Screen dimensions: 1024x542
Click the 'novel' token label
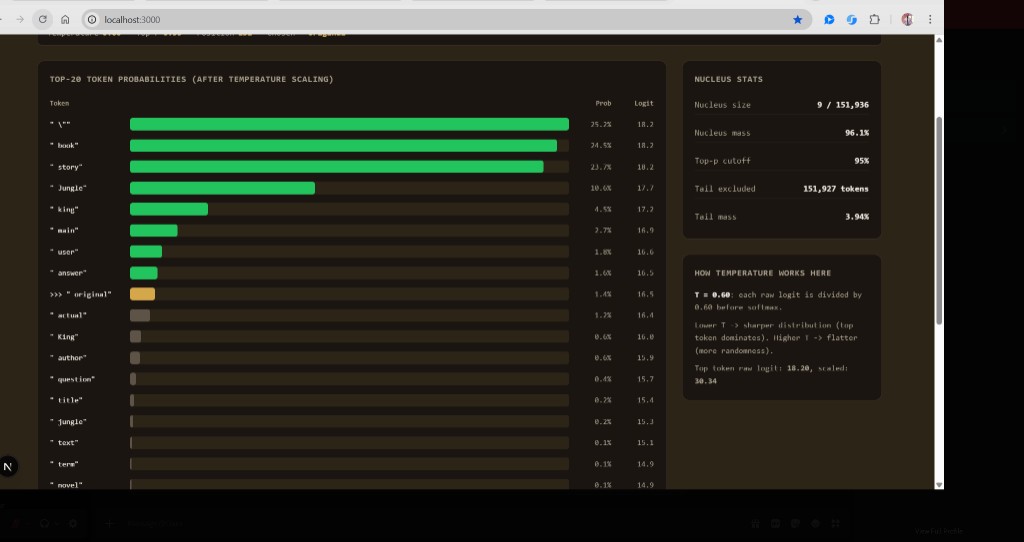point(66,485)
